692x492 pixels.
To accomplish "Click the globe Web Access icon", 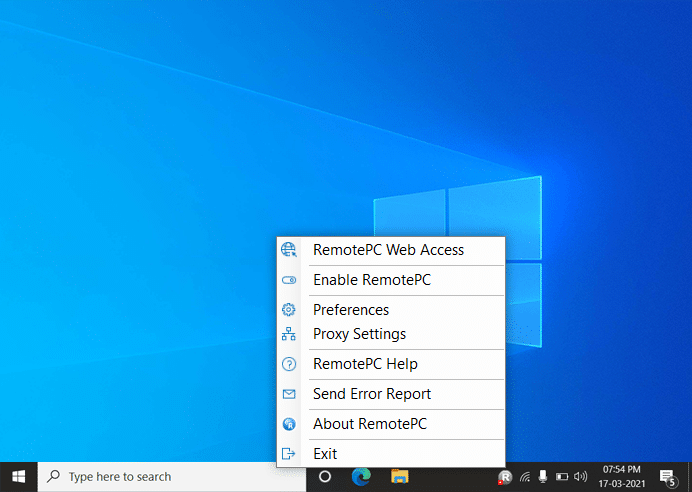I will tap(289, 250).
